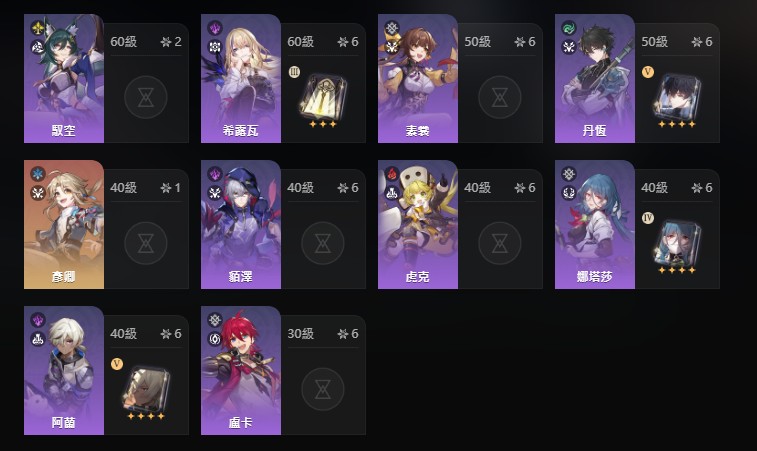Screen dimensions: 757x451
Task: Select 丹恆 character portrait
Action: point(595,78)
